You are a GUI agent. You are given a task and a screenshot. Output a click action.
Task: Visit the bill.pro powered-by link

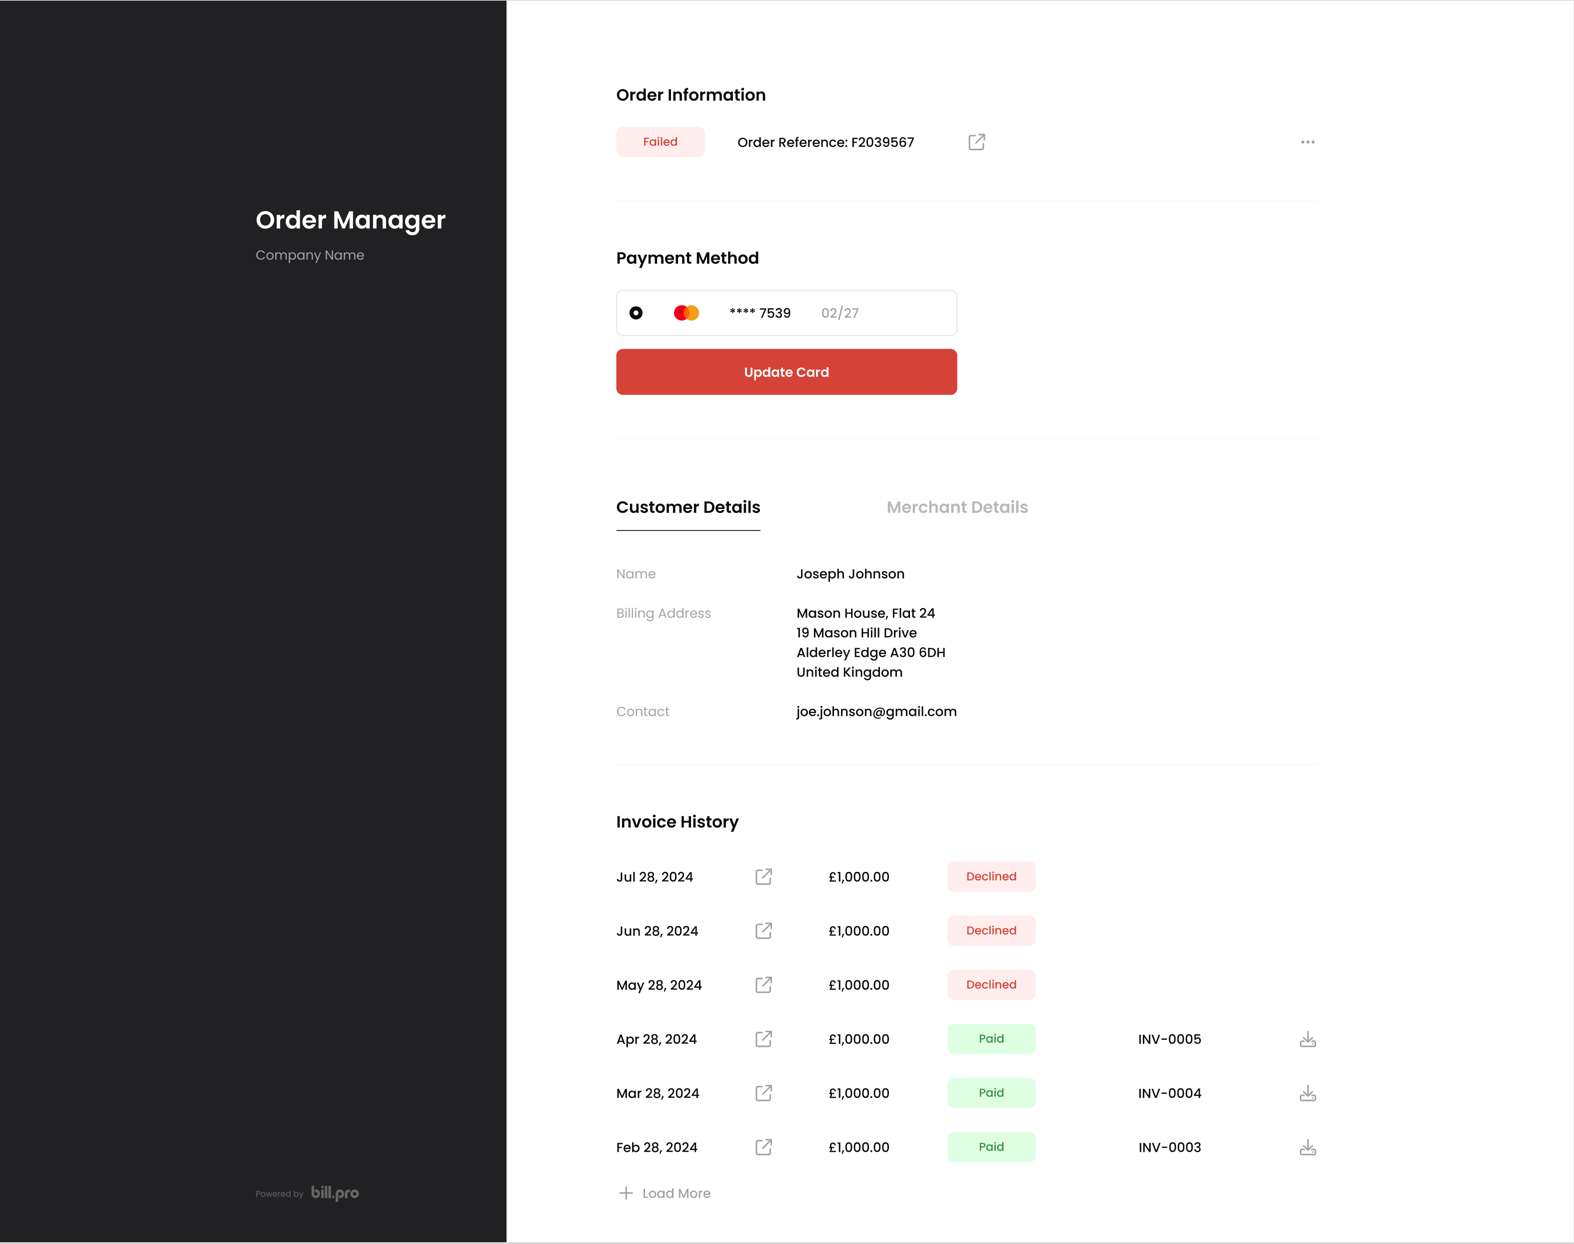335,1193
